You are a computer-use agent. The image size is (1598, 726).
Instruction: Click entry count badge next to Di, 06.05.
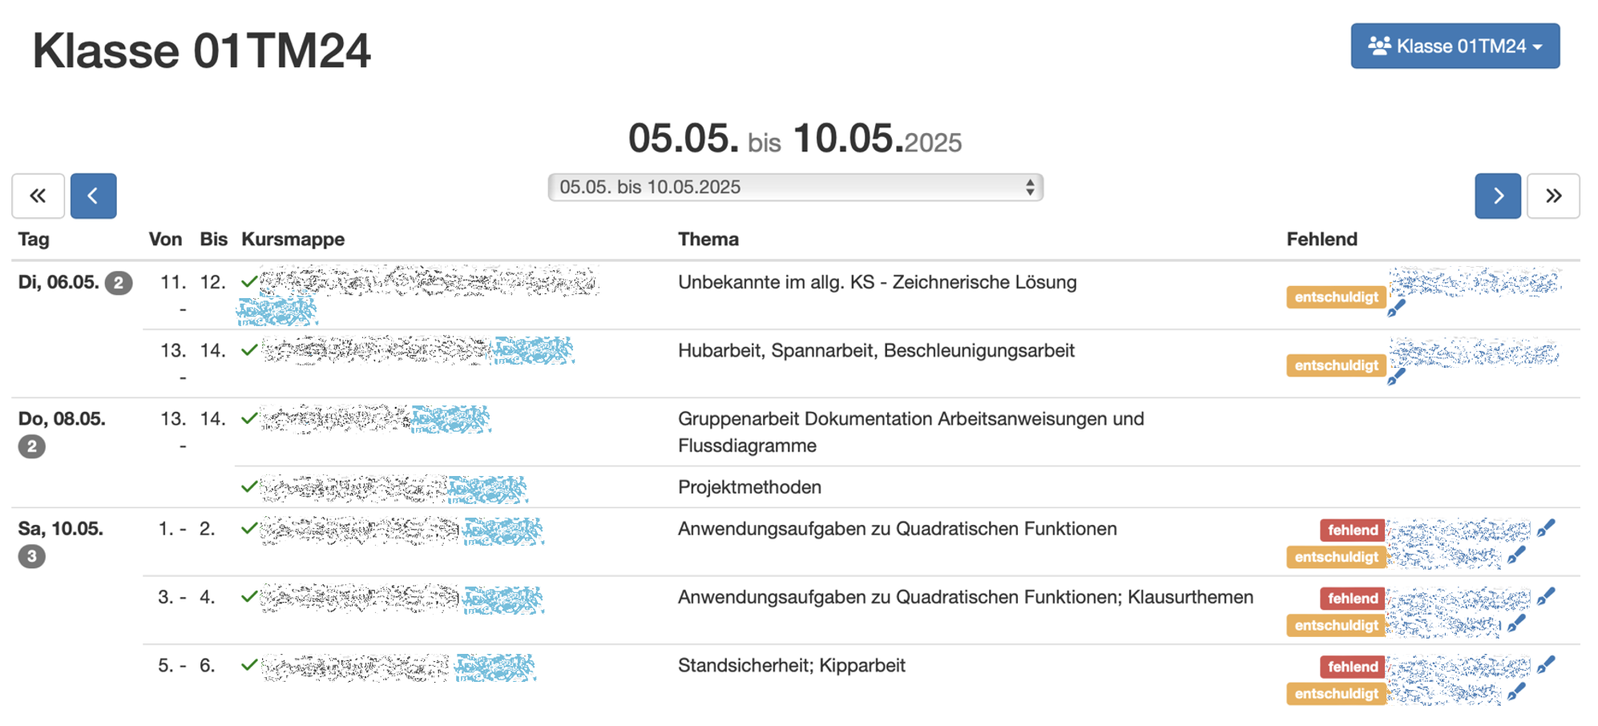(119, 283)
